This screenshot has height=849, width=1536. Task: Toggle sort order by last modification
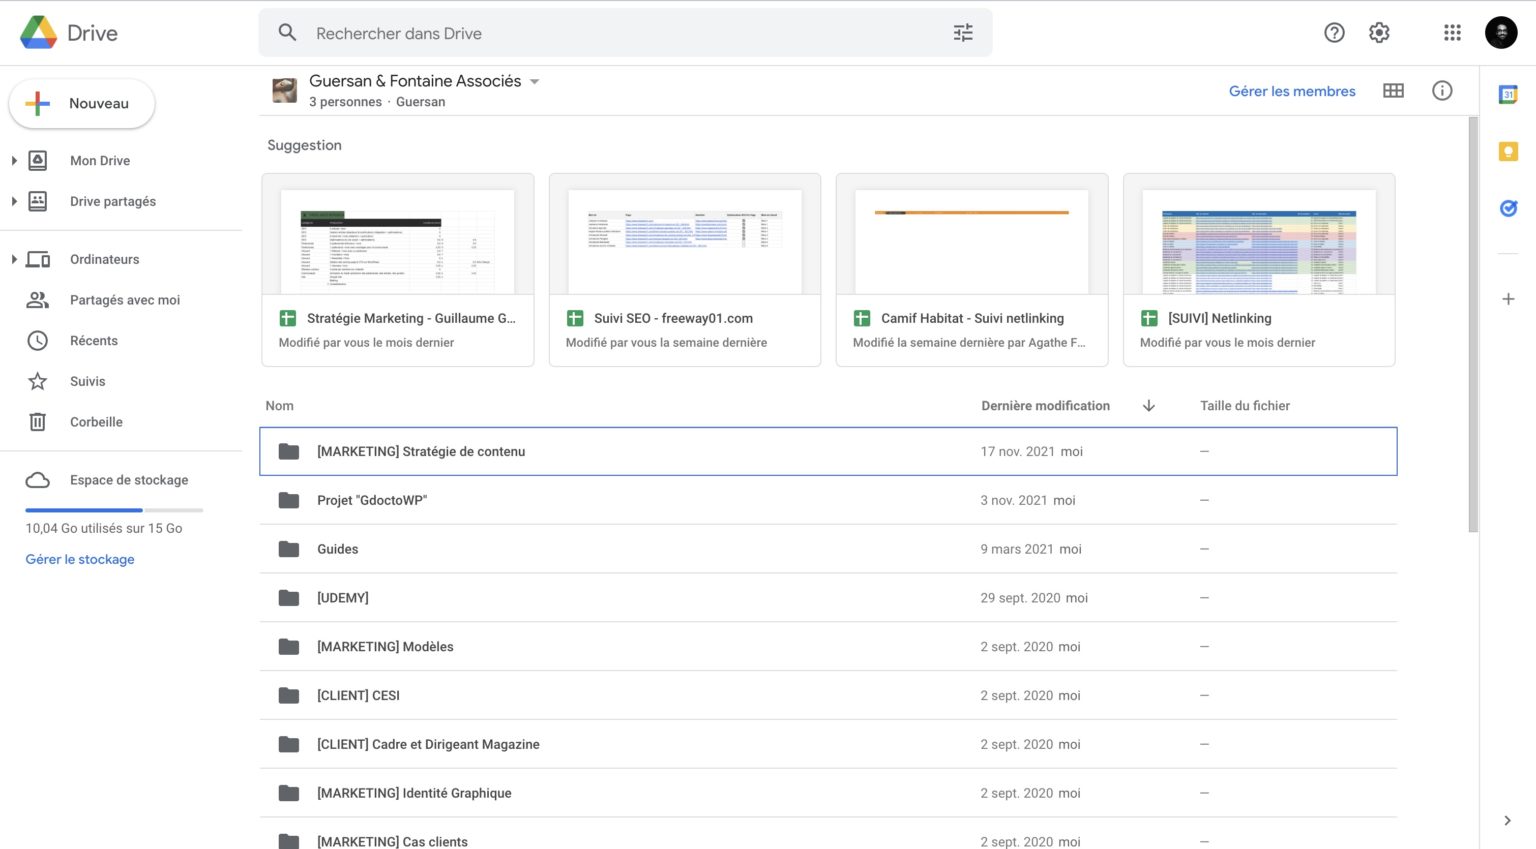pyautogui.click(x=1148, y=406)
